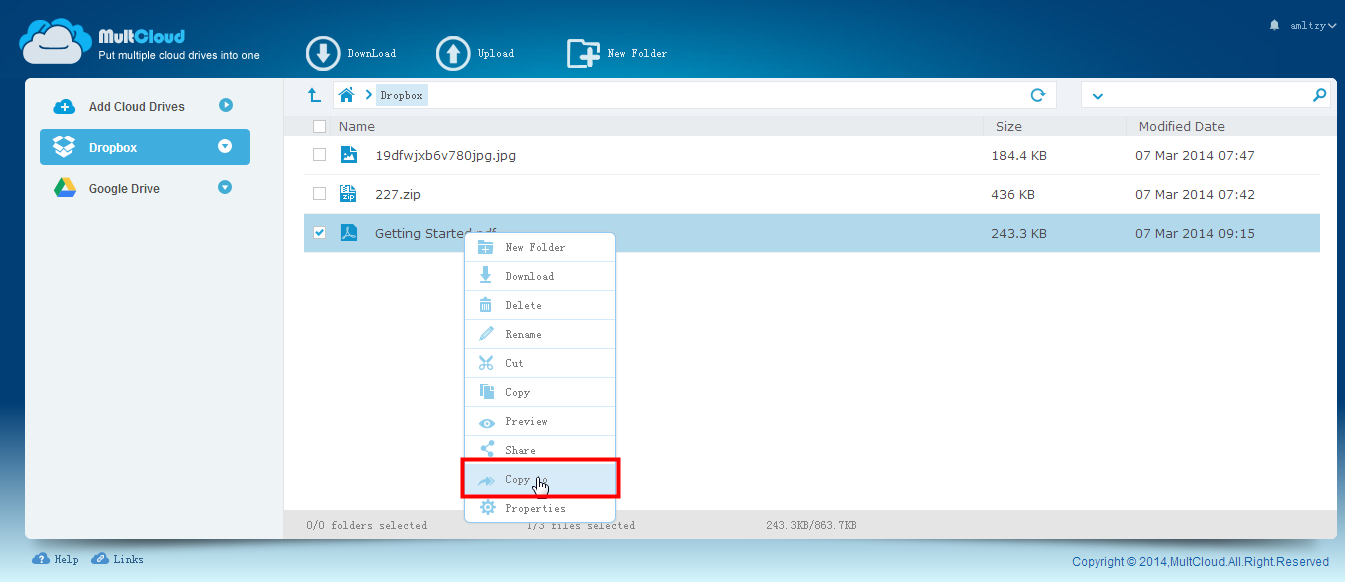Choose Properties from the context menu
1345x582 pixels.
(540, 508)
